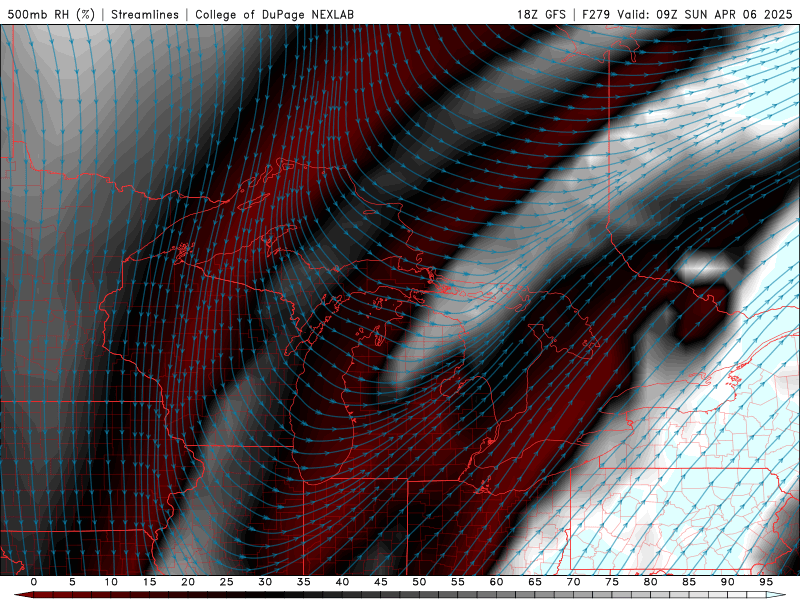Click the "F279" forecast hour text
Screen dimensions: 800x600
[596, 14]
